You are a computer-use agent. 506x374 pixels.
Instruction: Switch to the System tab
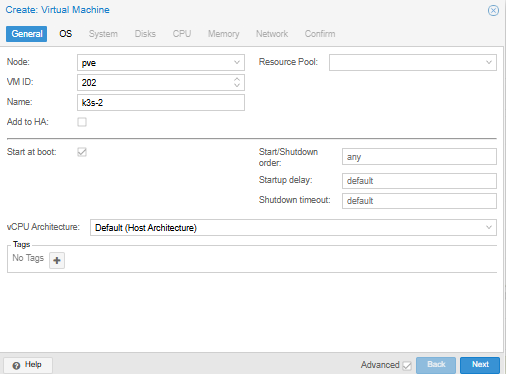click(x=103, y=34)
